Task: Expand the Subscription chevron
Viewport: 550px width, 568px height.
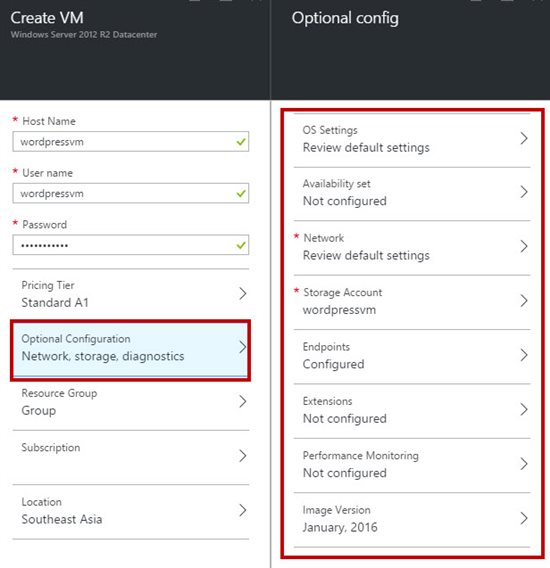Action: click(x=243, y=456)
